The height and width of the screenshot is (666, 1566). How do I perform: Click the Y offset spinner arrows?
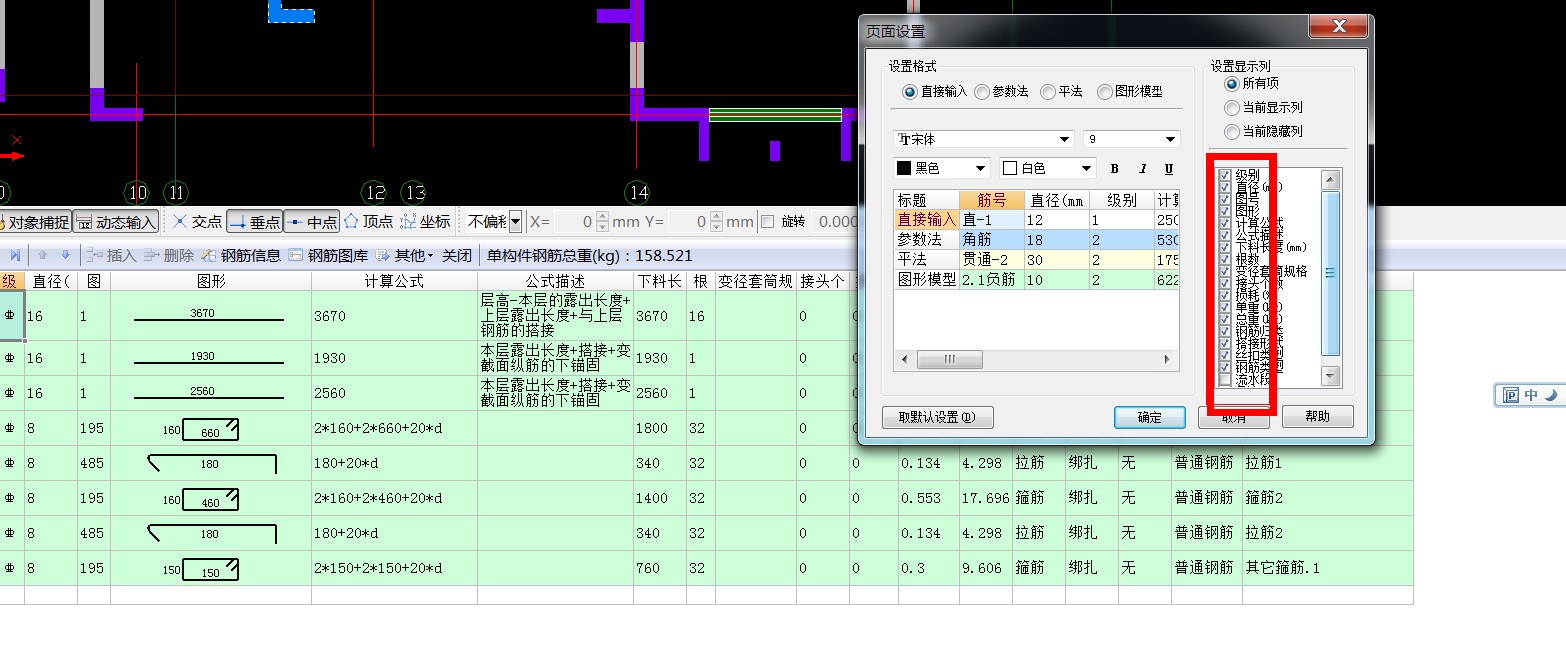tap(715, 221)
